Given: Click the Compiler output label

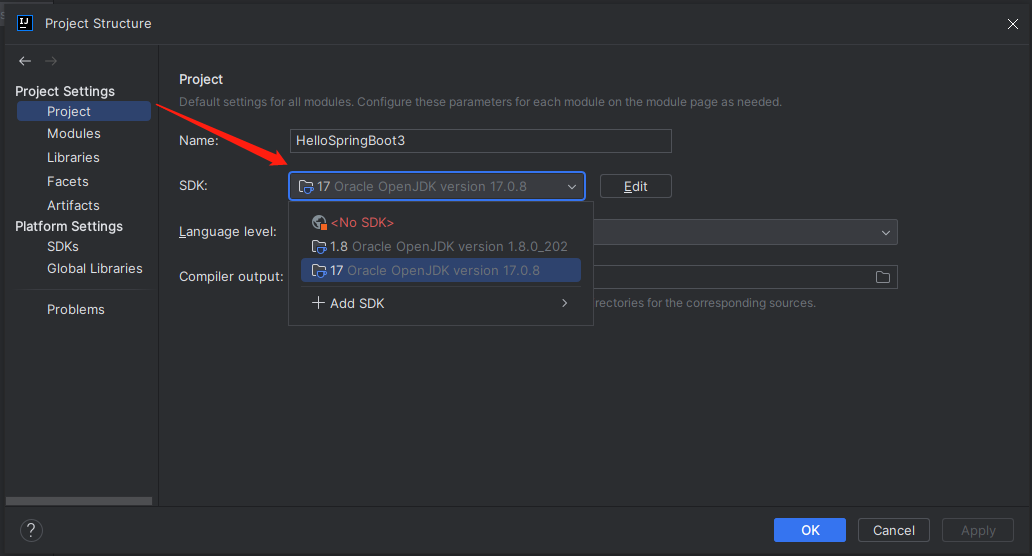Looking at the screenshot, I should [x=231, y=276].
